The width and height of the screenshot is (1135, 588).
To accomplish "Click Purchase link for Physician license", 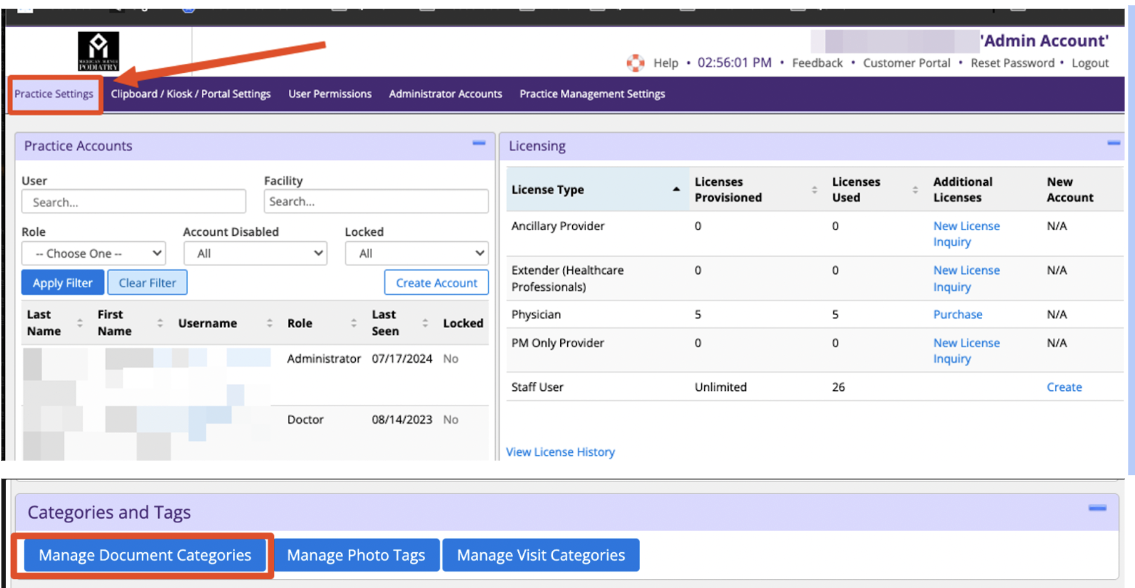I will point(957,314).
